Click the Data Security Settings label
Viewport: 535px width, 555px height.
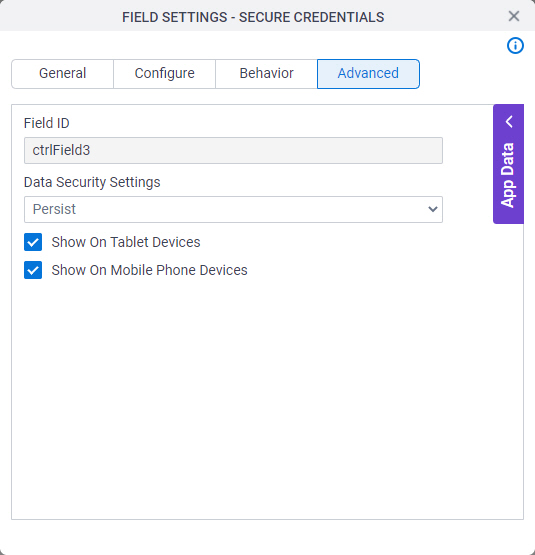tap(92, 182)
